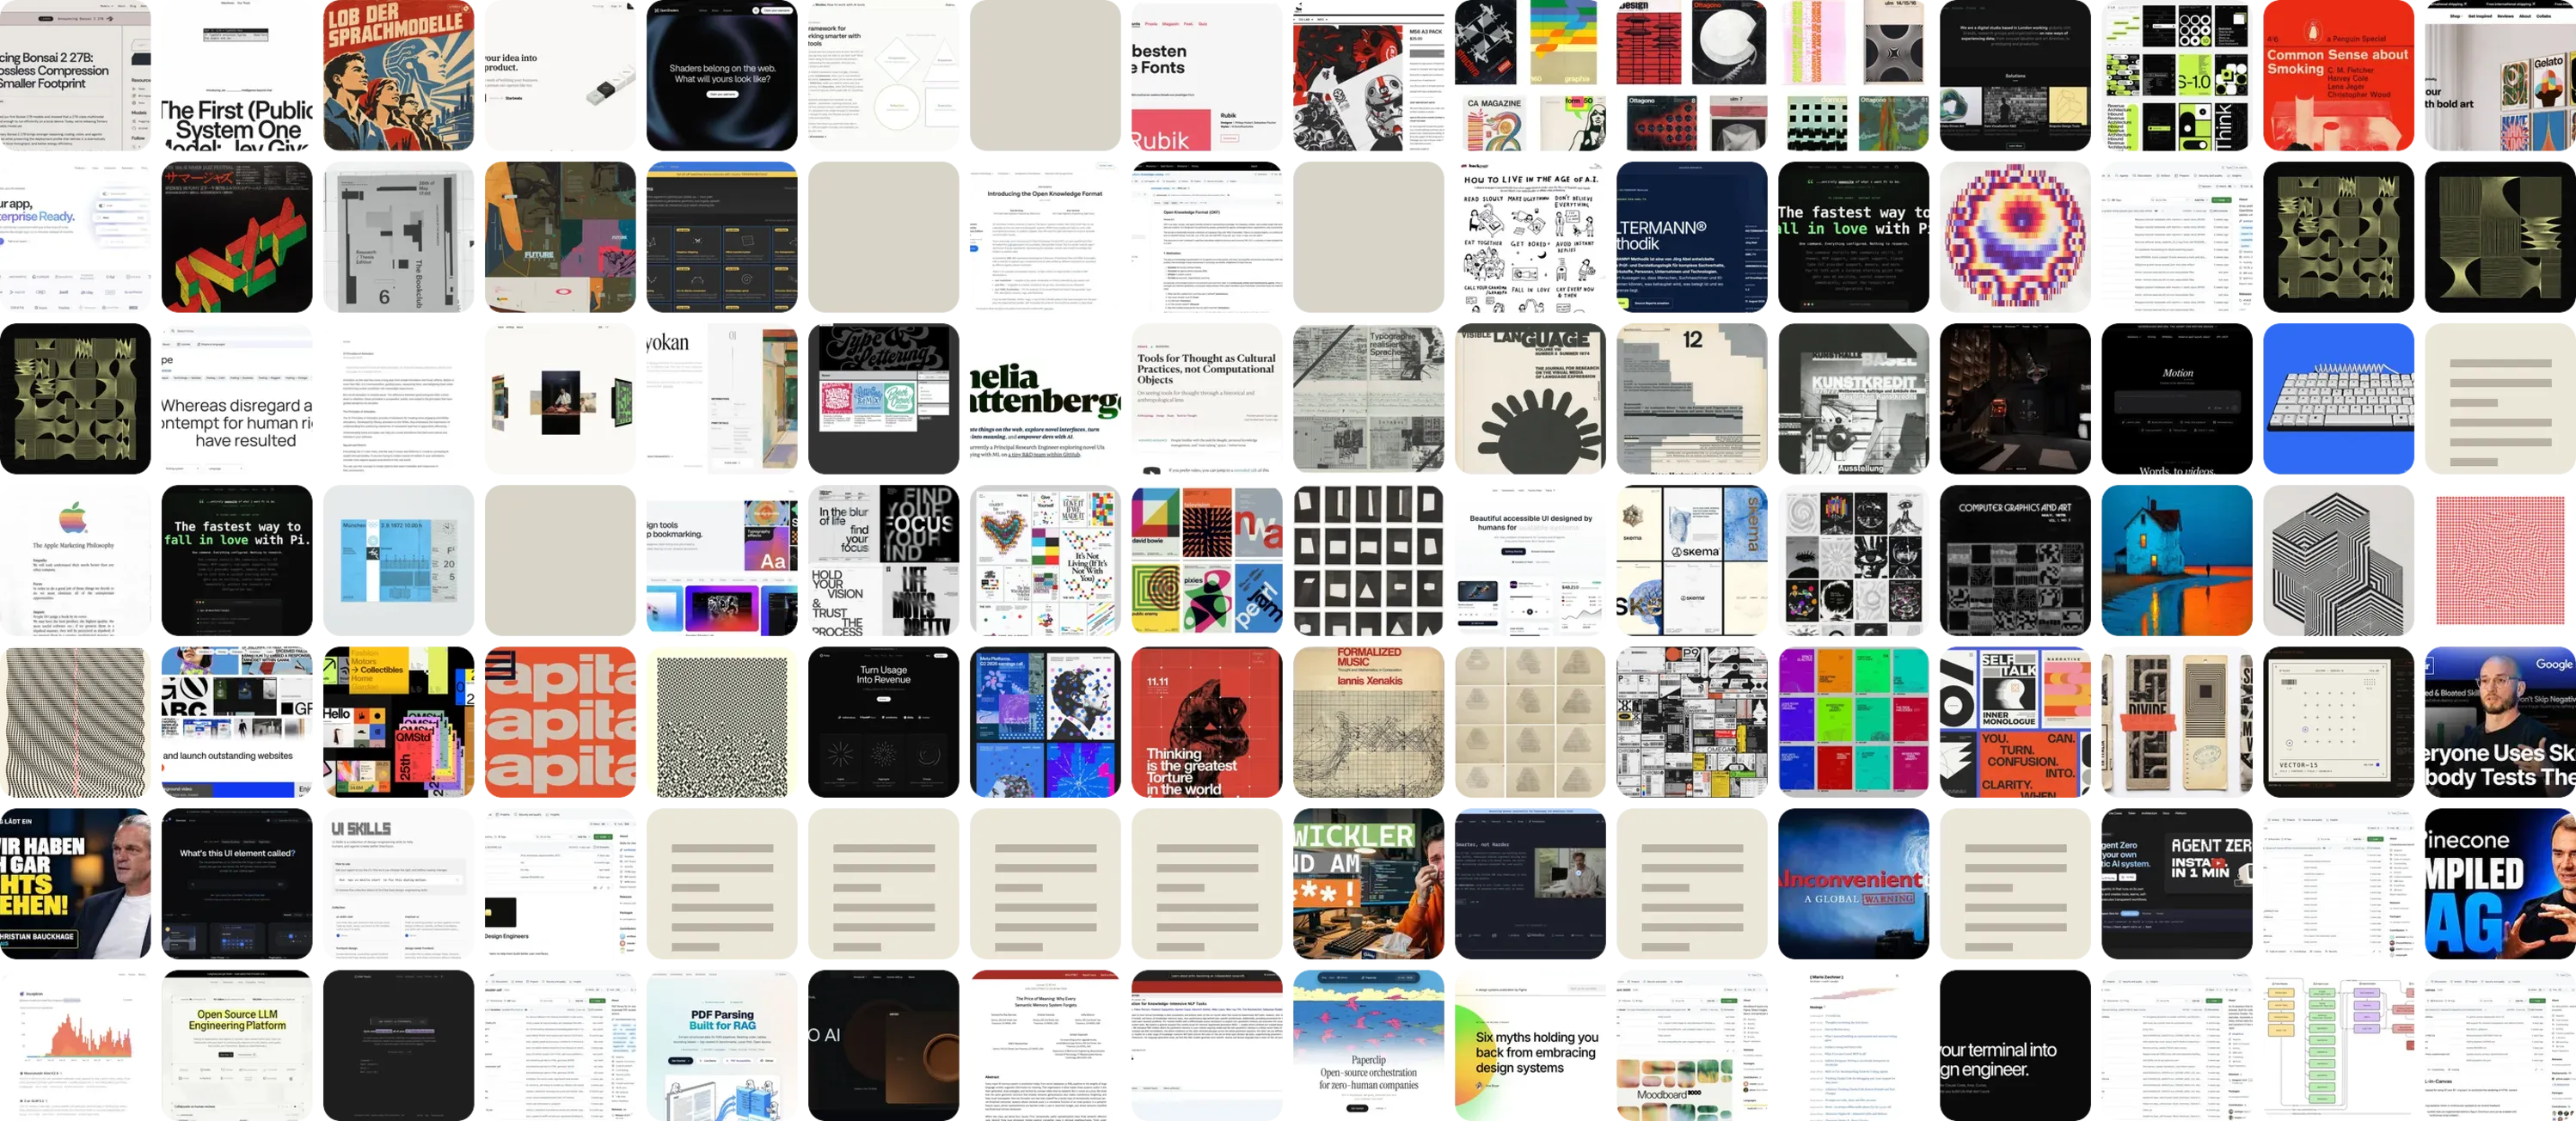Open the 'Thinking is the greatest Torture' poster
The image size is (2576, 1121).
[1206, 722]
